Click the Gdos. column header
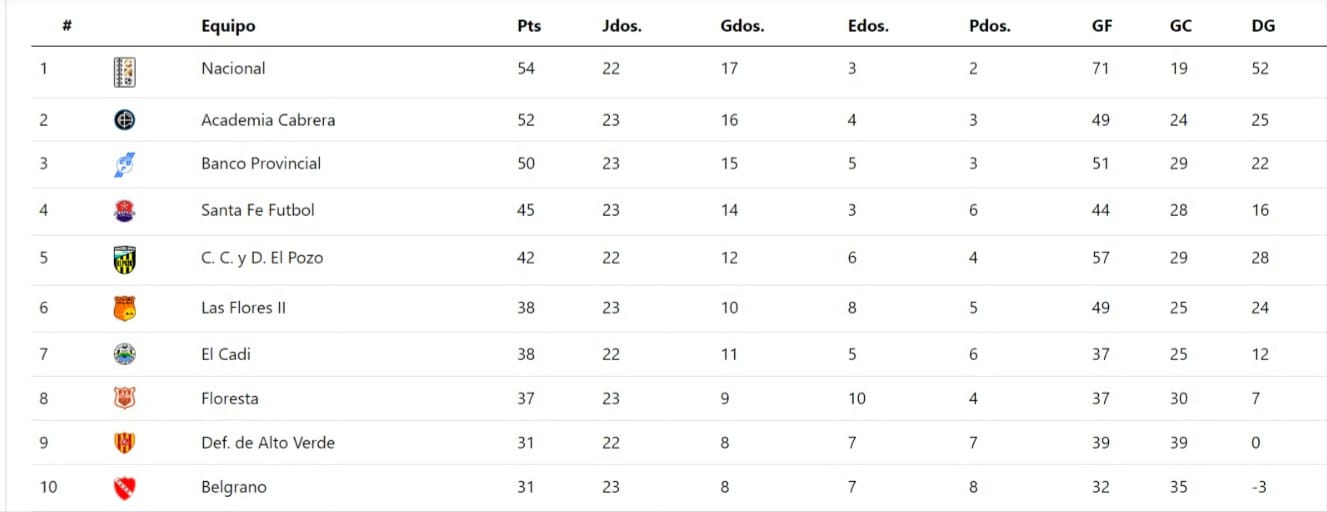This screenshot has height=512, width=1327. 742,26
